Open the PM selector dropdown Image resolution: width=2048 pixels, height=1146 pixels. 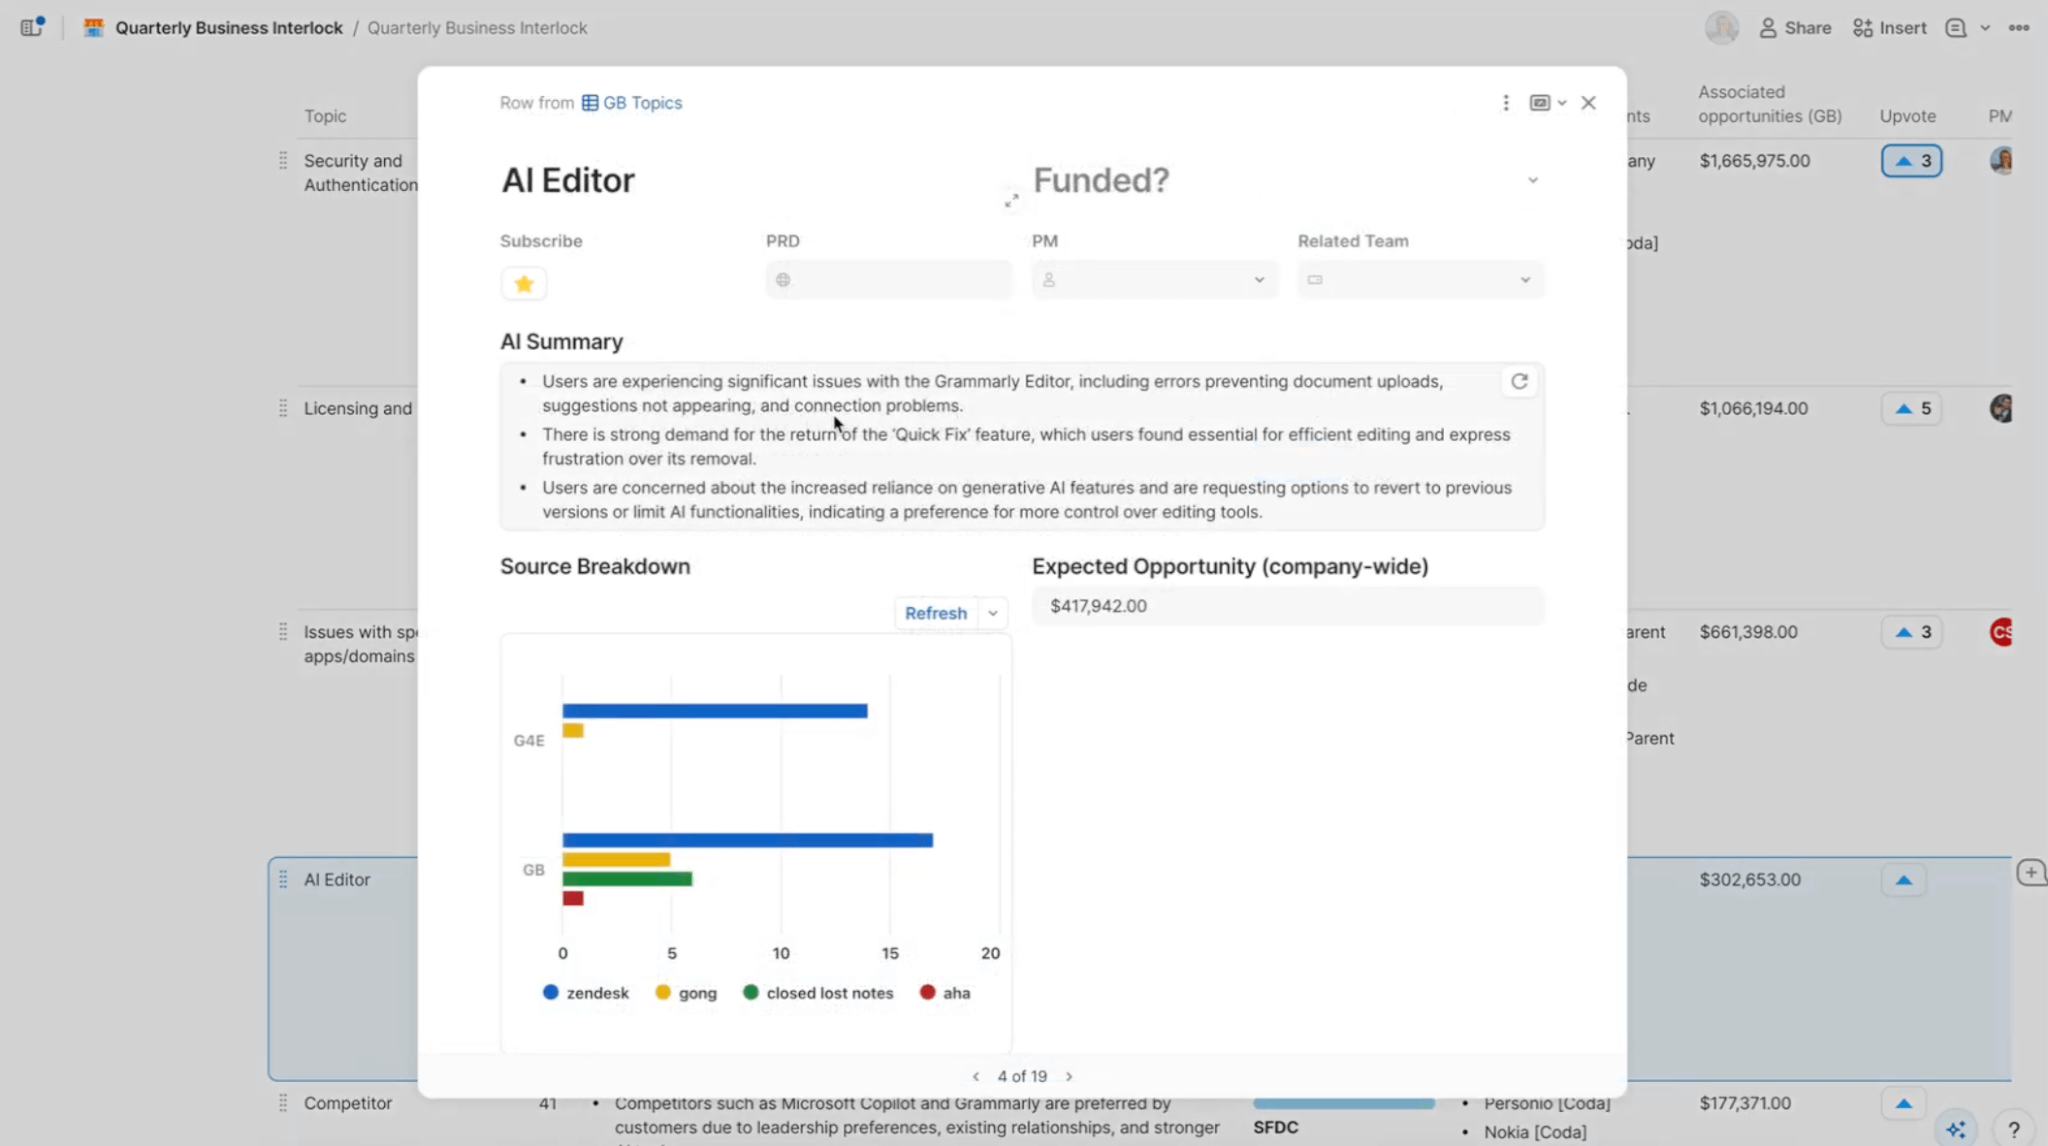click(1258, 280)
